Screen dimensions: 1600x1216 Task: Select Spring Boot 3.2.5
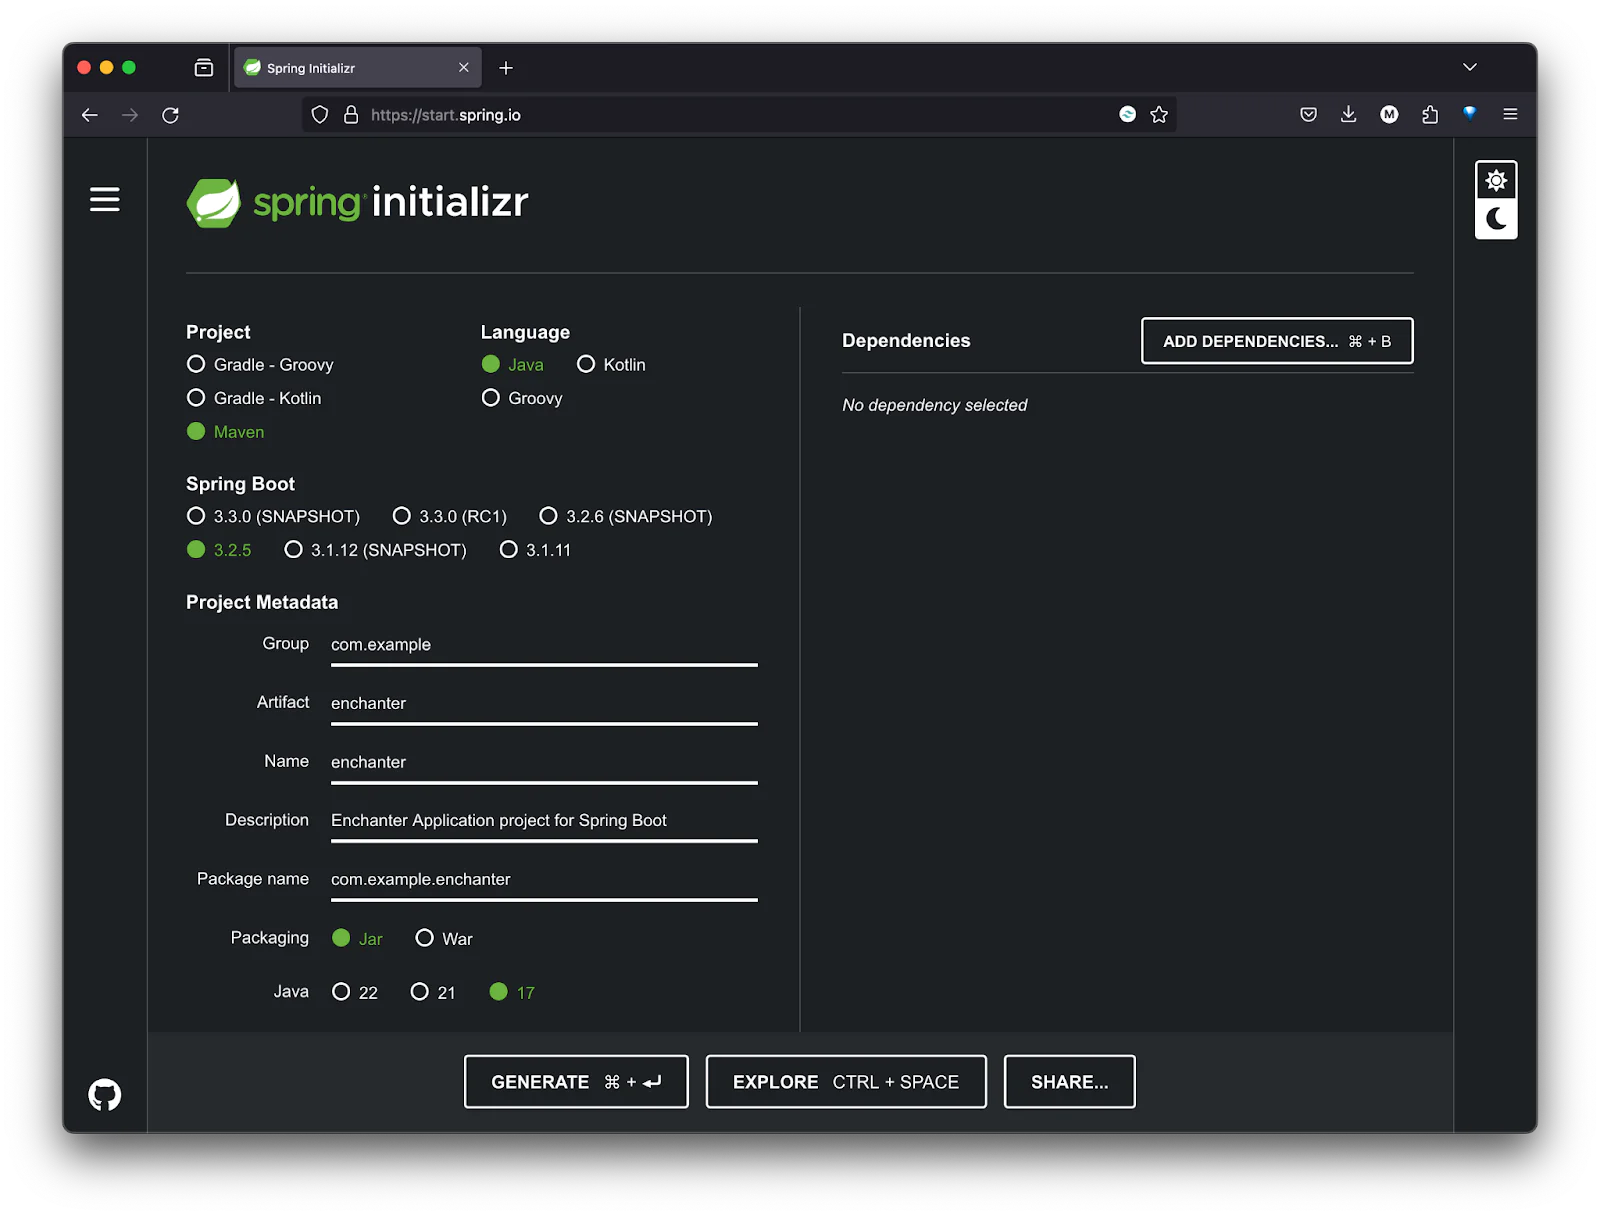(219, 550)
